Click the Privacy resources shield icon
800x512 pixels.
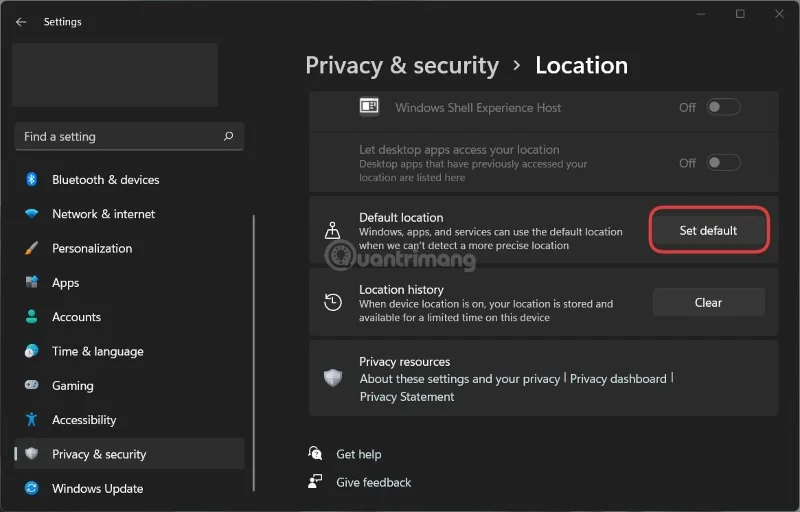tap(333, 378)
